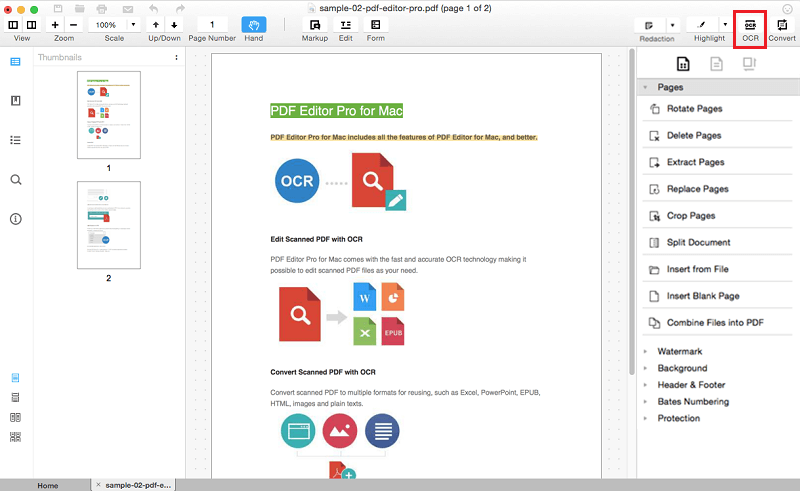This screenshot has height=491, width=800.
Task: Select the Redaction tool
Action: click(649, 25)
